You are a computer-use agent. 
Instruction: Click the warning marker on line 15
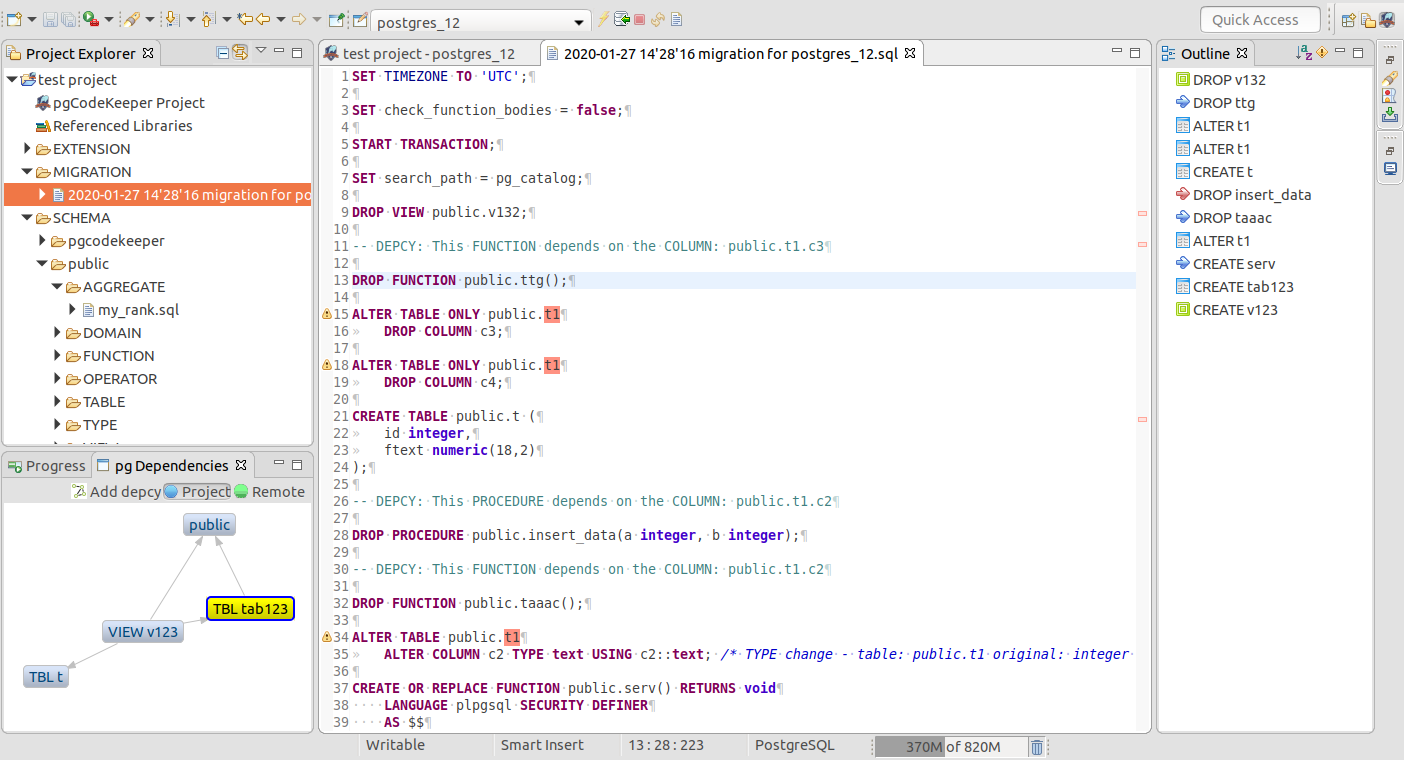click(326, 313)
